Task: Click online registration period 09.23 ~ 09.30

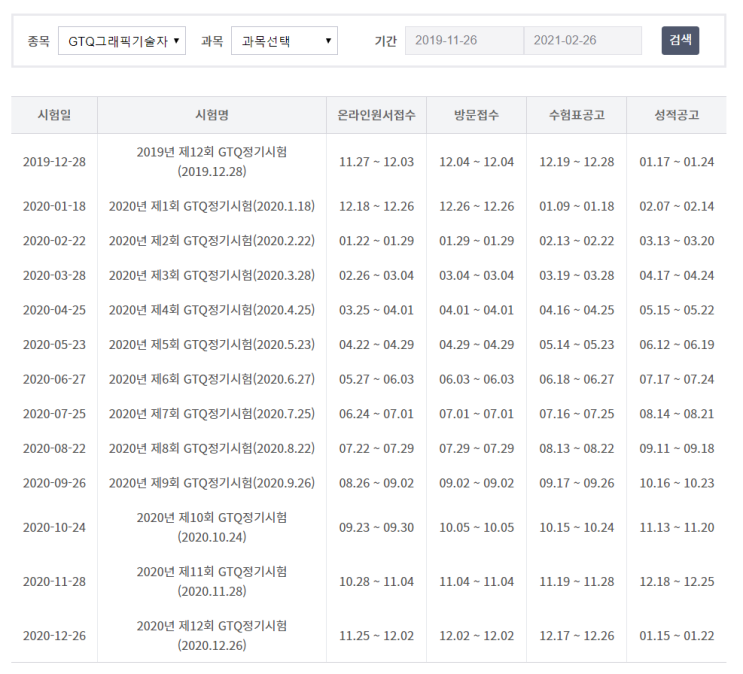Action: pyautogui.click(x=376, y=528)
